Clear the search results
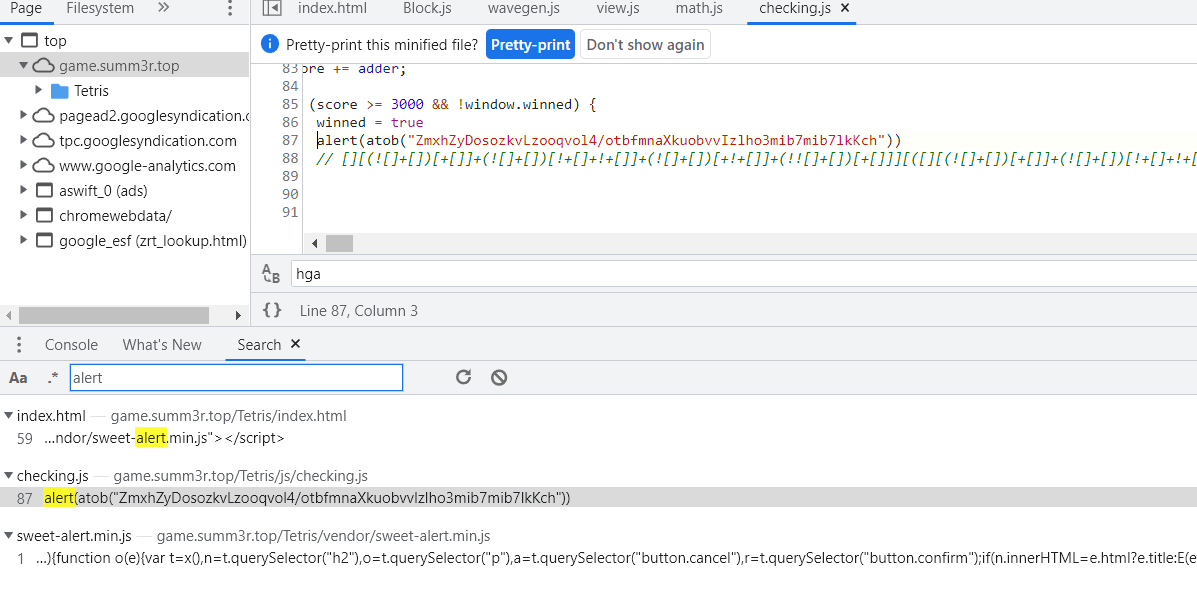The height and width of the screenshot is (599, 1197). [499, 377]
